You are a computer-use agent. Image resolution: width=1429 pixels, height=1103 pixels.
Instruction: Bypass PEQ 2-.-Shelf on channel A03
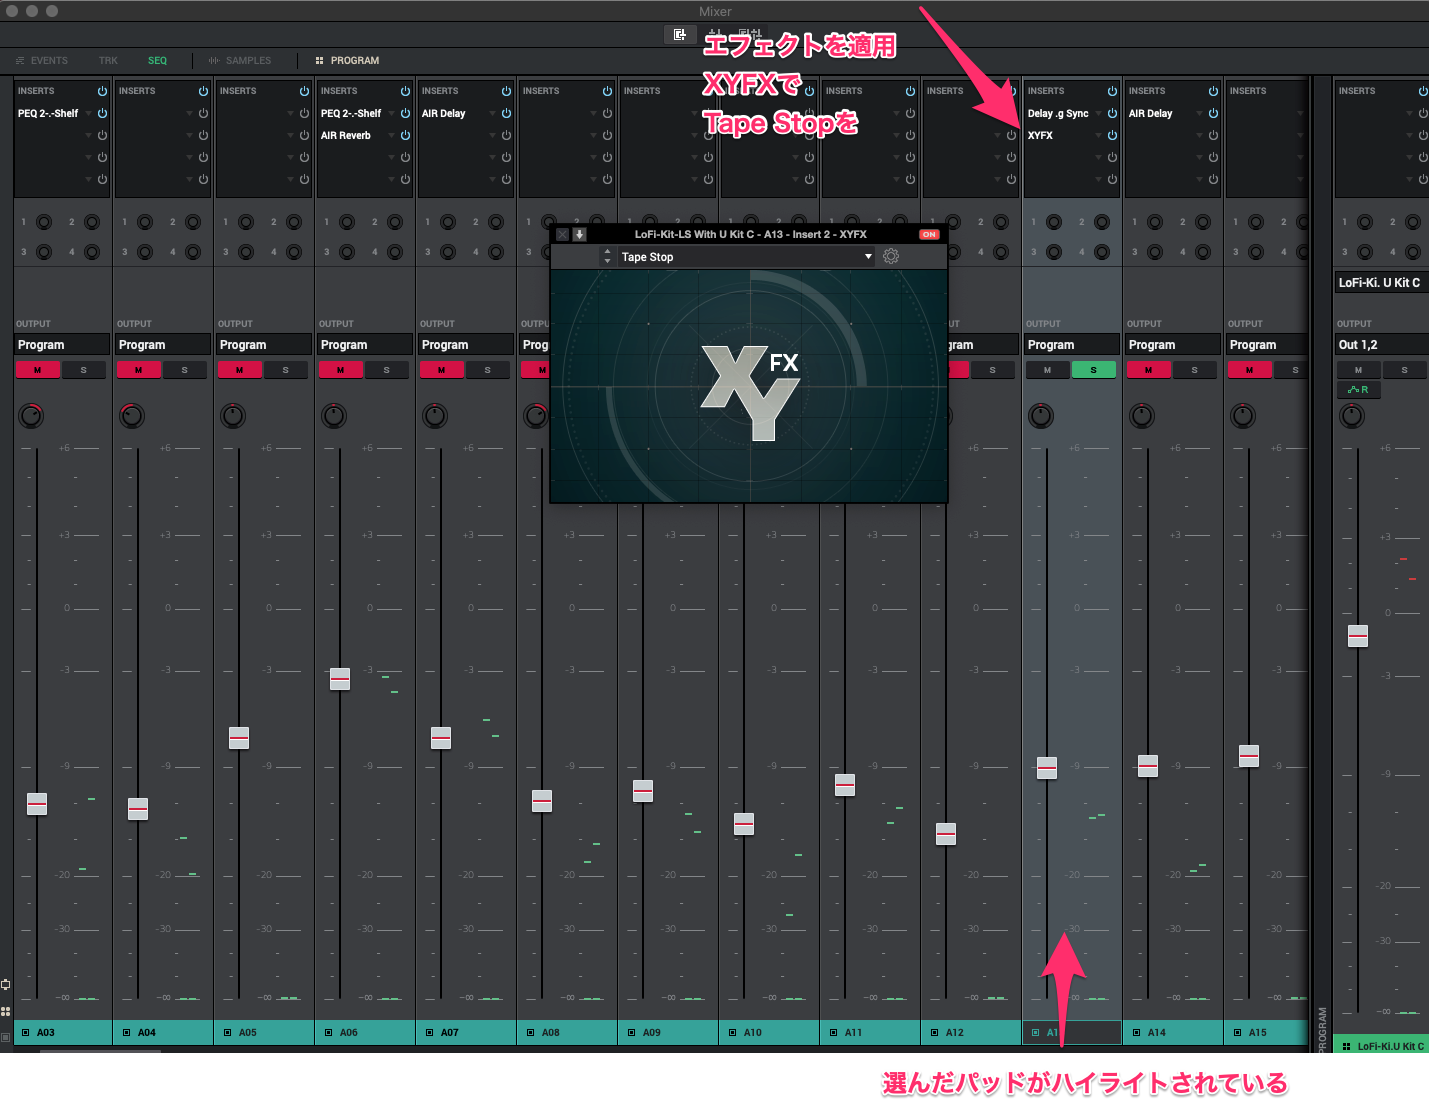[x=102, y=113]
